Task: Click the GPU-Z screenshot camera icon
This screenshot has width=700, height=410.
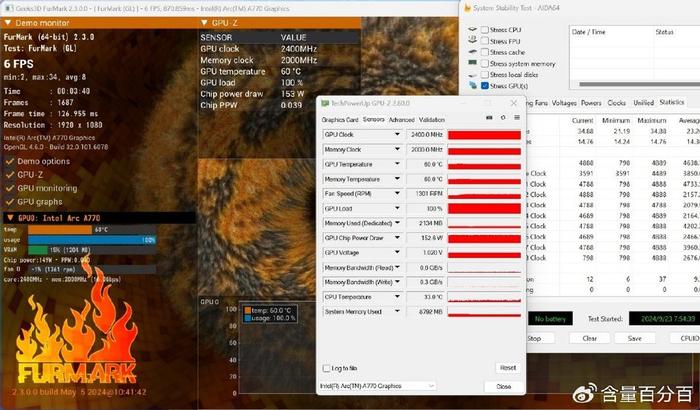Action: (489, 117)
